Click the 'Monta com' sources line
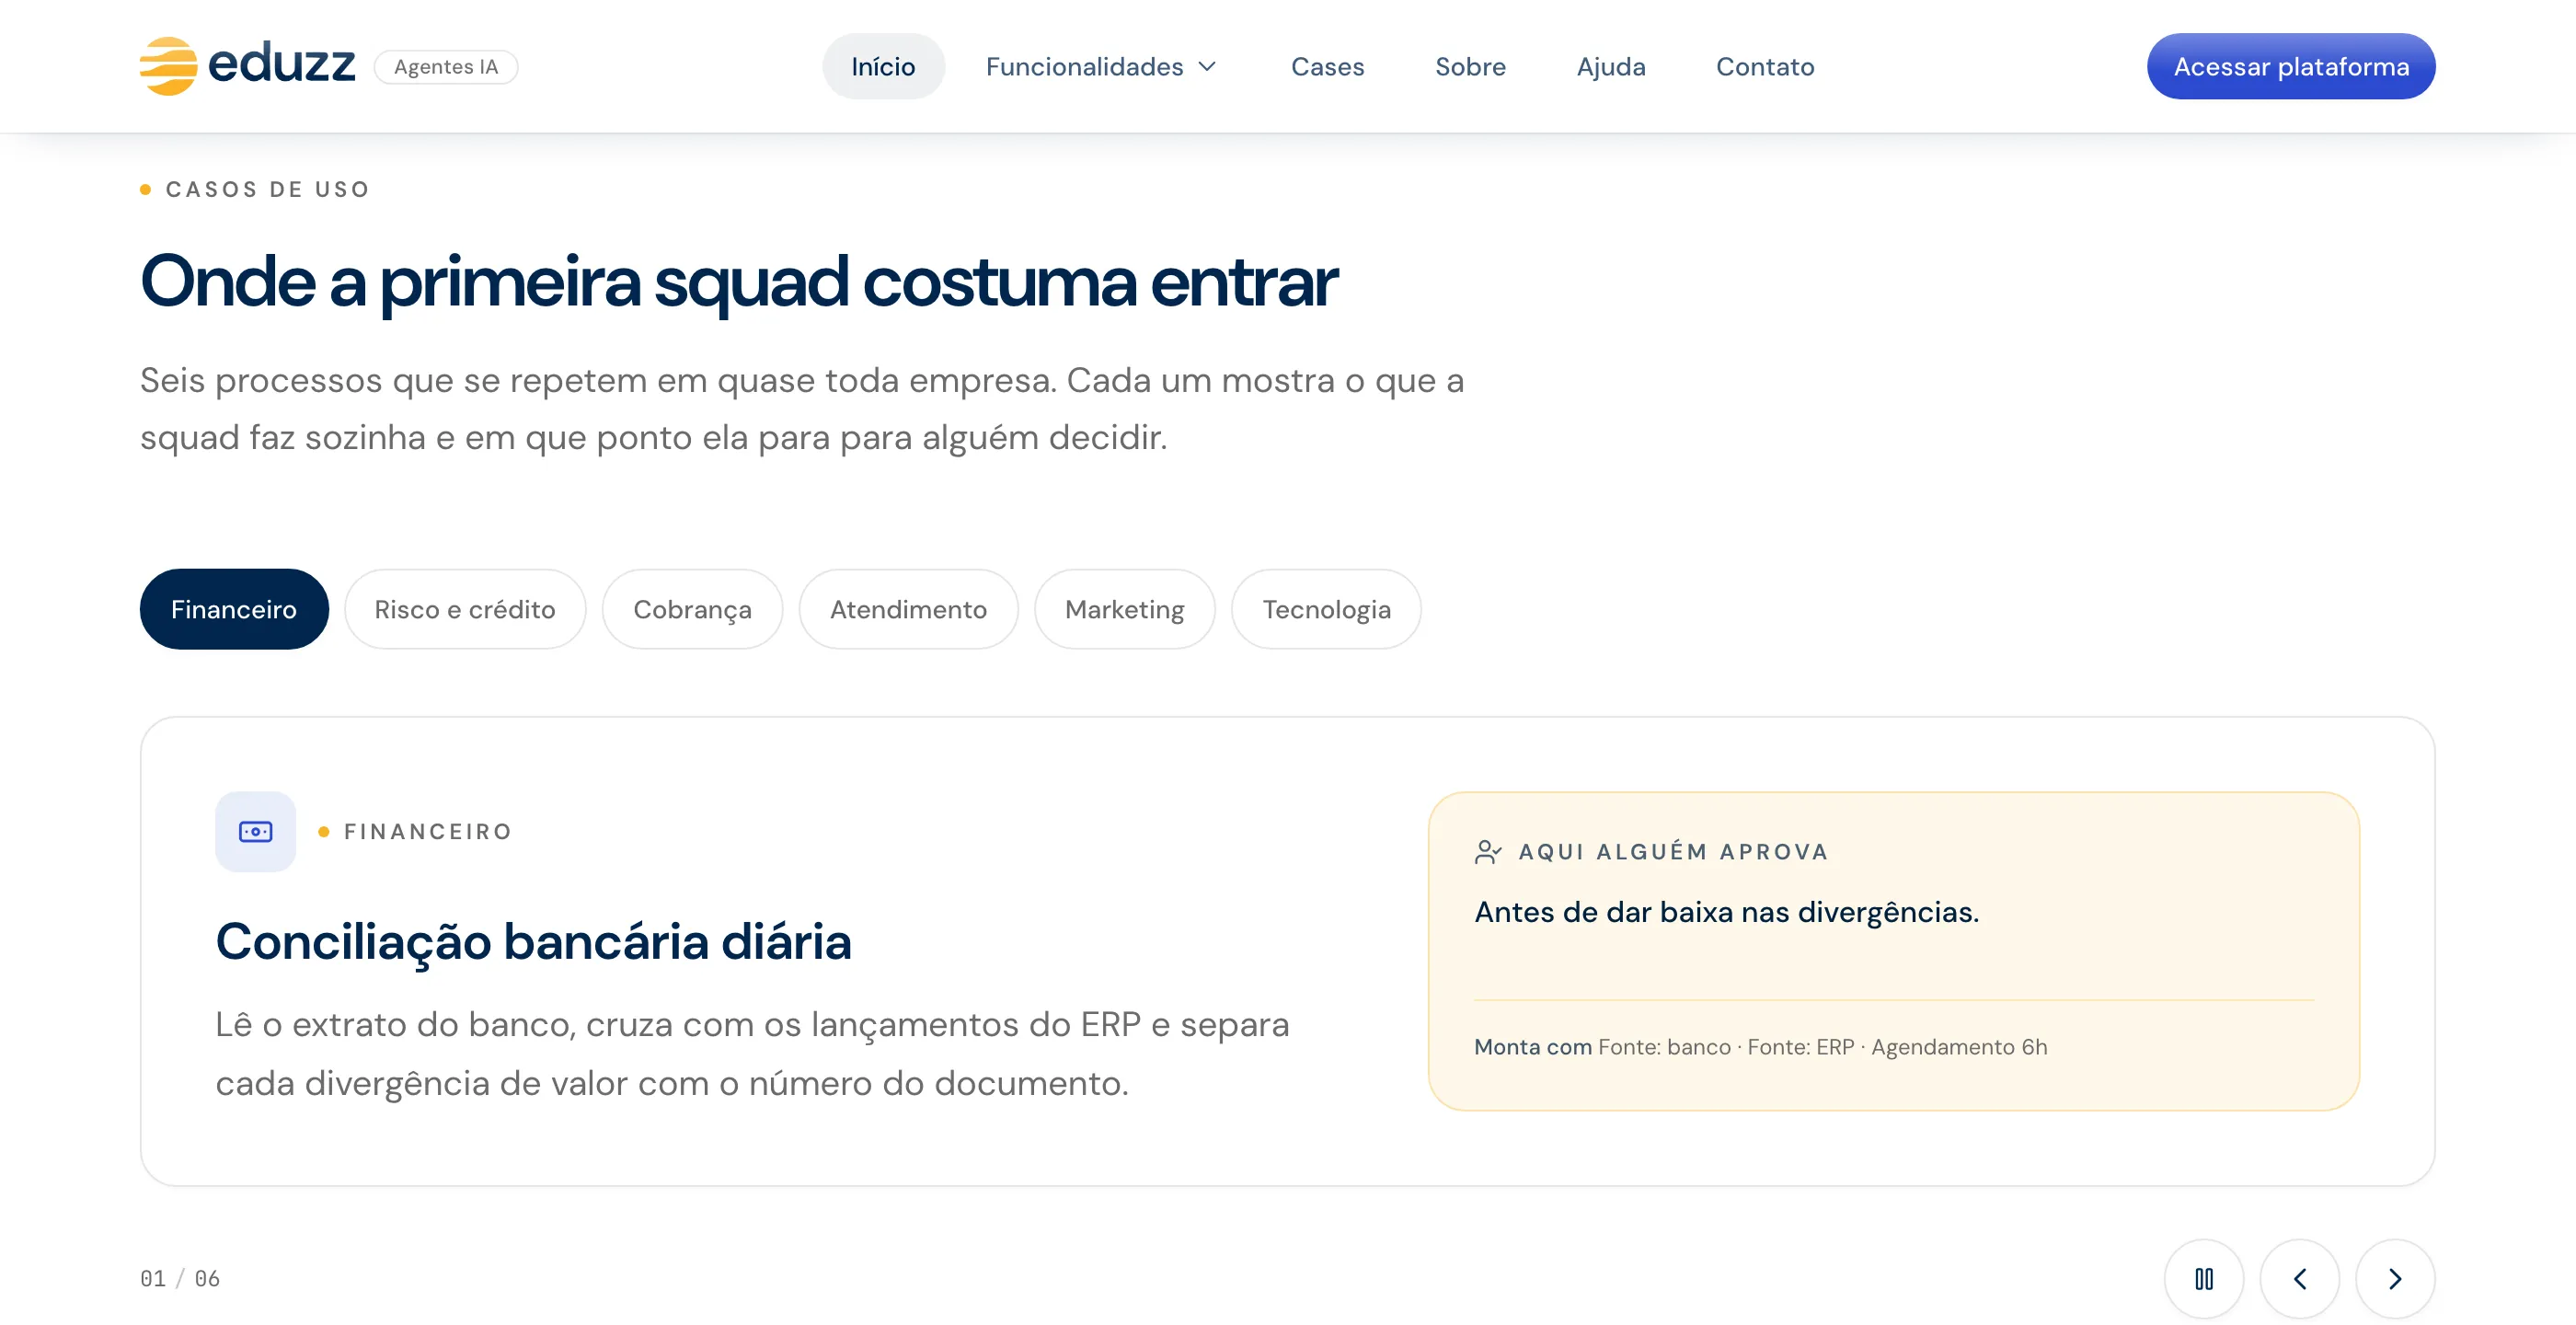2576x1325 pixels. click(1761, 1047)
